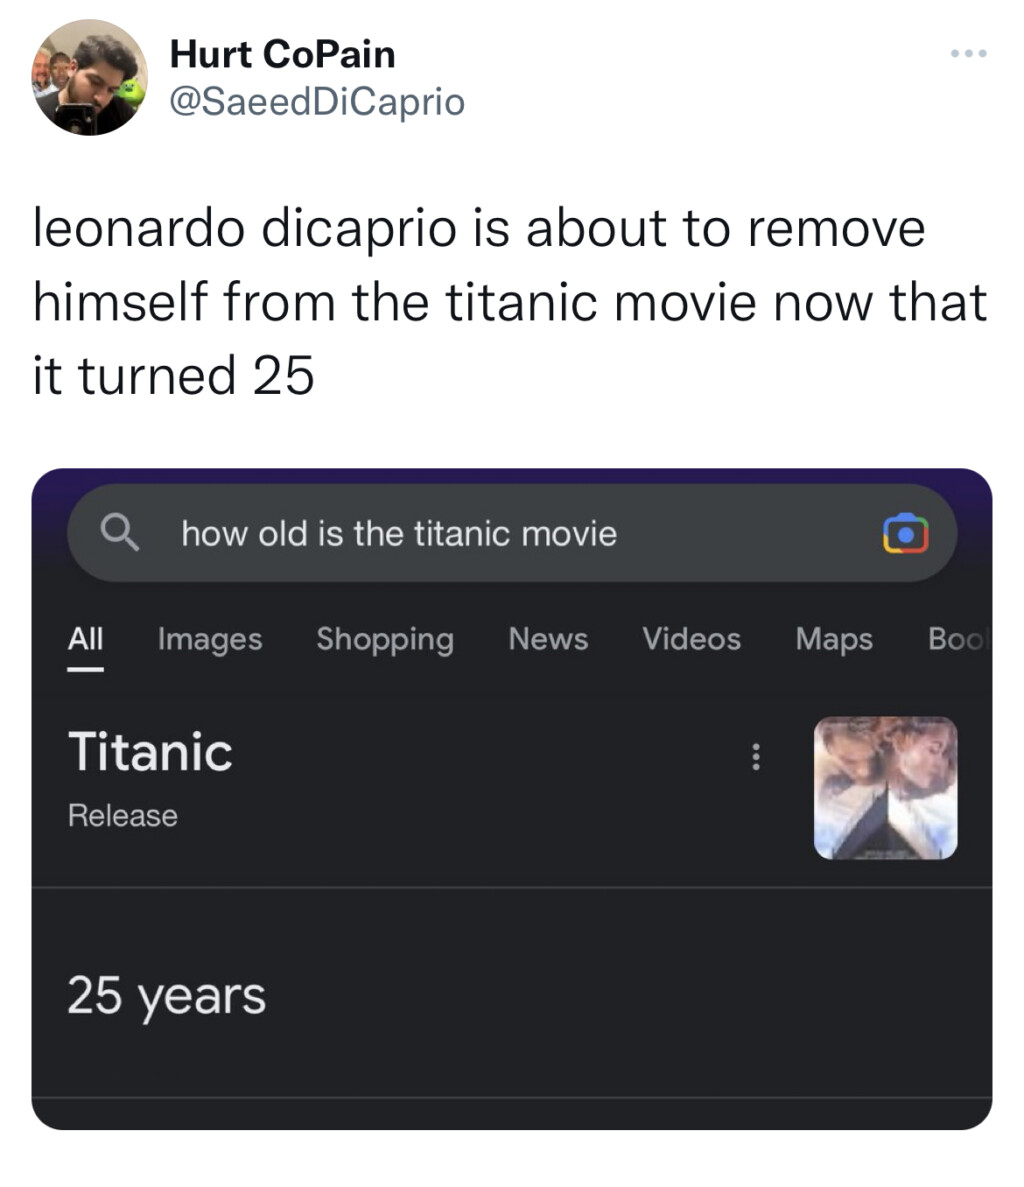Open the Titanic result's vertical three-dot menu
This screenshot has width=1024, height=1187.
click(756, 757)
